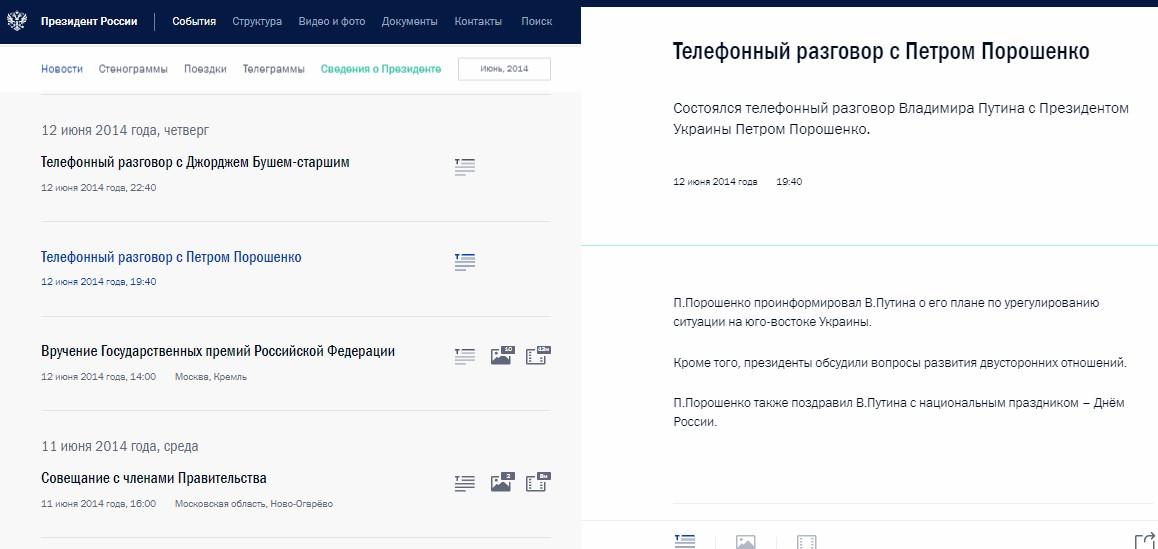Switch to the photo tab in the article footer
1158x549 pixels.
click(745, 542)
